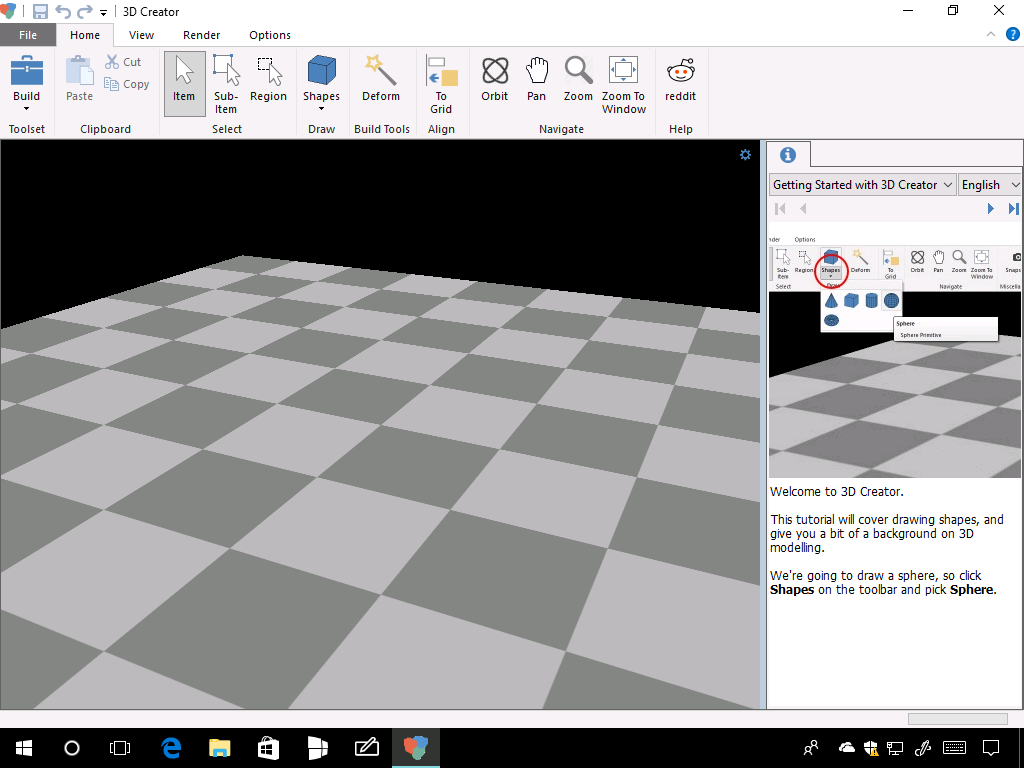Click the progress bar in the status bar

957,718
